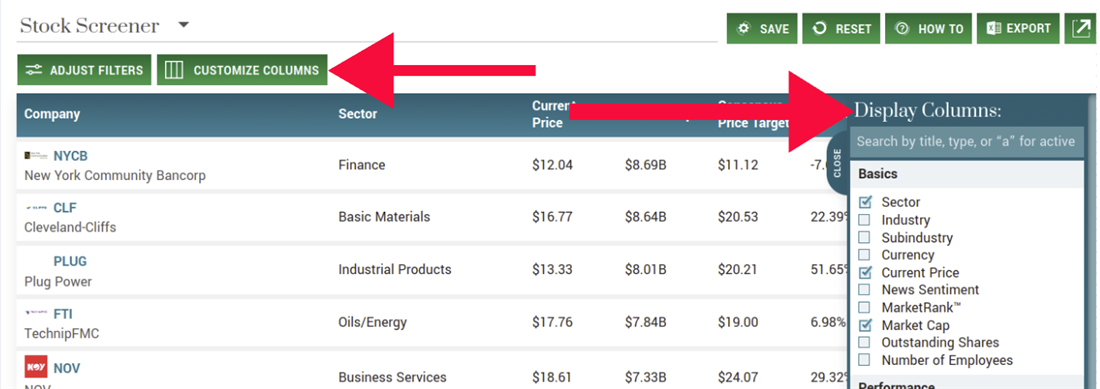Sort by the Company column header

(52, 114)
